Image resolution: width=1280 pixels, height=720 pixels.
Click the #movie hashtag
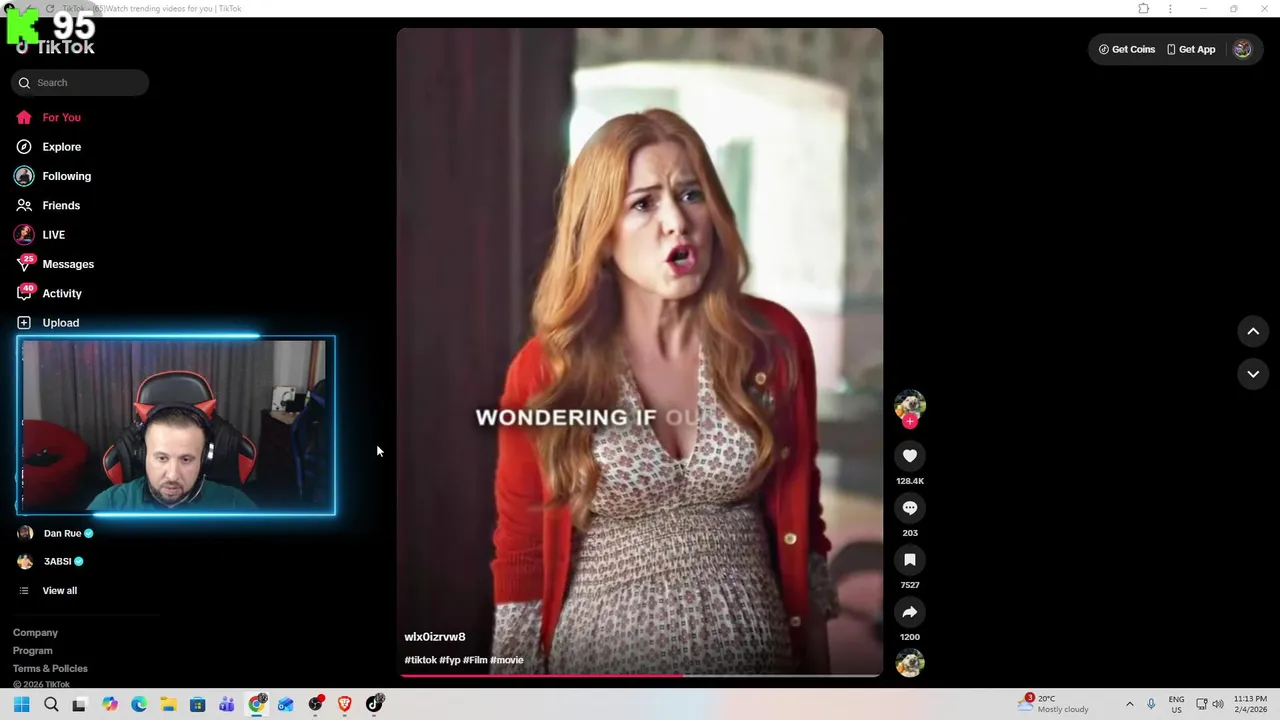(x=507, y=660)
